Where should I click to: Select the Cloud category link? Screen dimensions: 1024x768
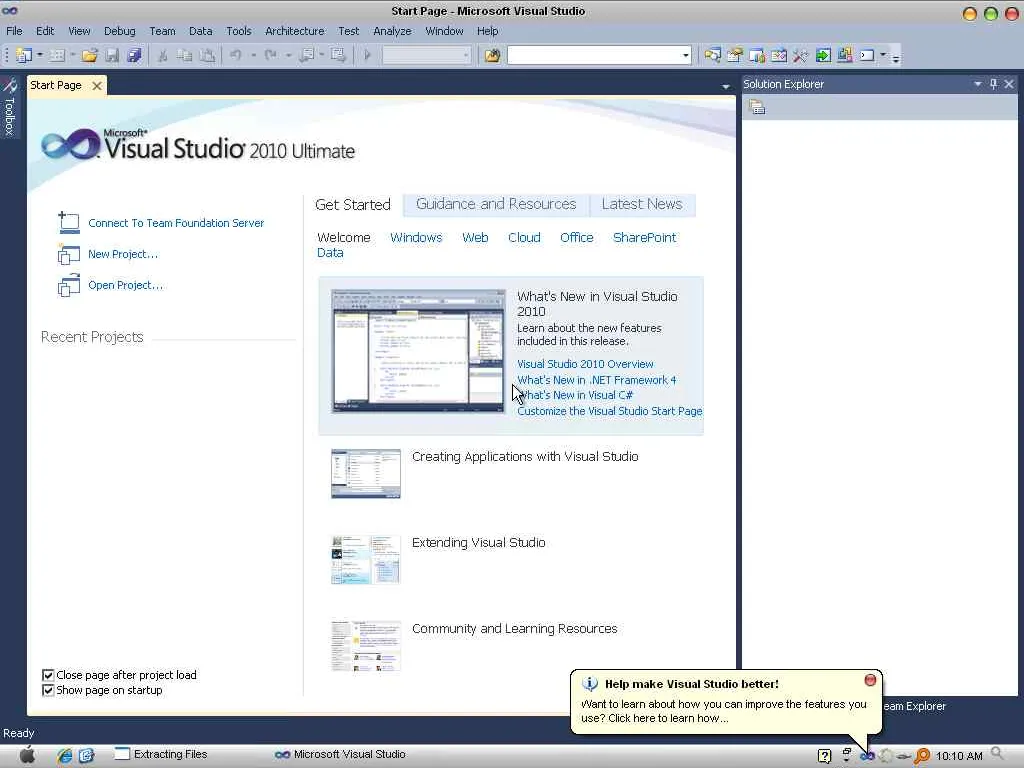(x=524, y=238)
